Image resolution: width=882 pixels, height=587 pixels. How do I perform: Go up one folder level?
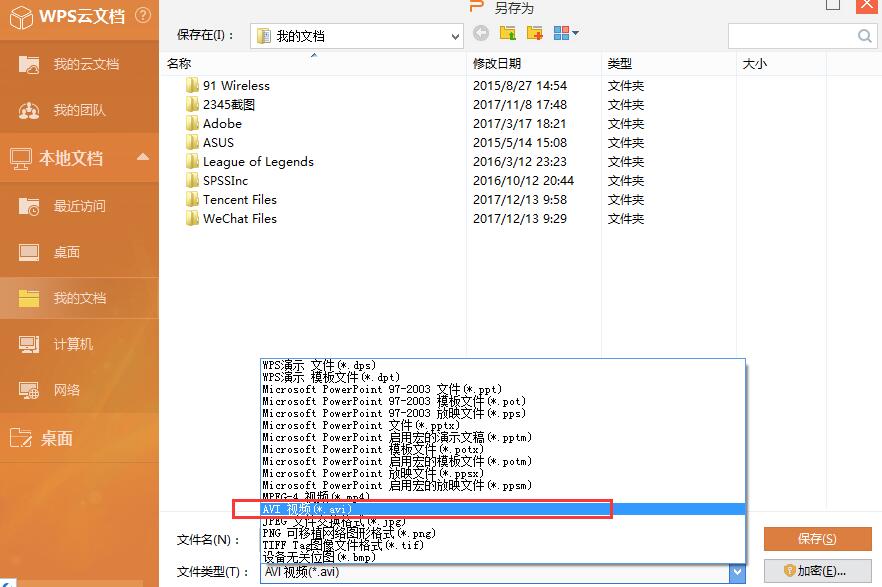pyautogui.click(x=507, y=33)
